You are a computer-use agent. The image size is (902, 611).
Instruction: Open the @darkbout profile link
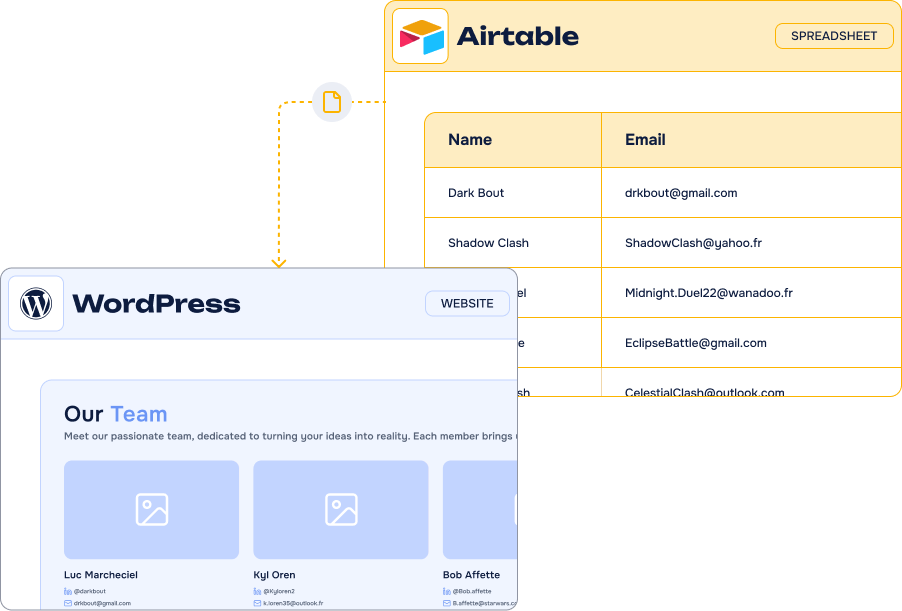(90, 591)
